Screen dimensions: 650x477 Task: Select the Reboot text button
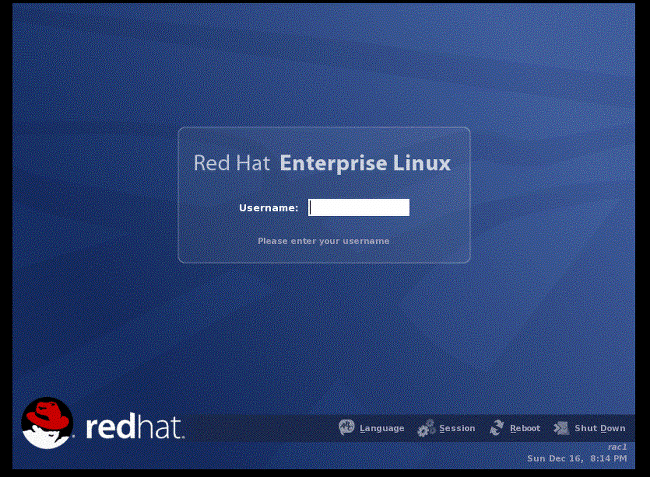click(525, 428)
